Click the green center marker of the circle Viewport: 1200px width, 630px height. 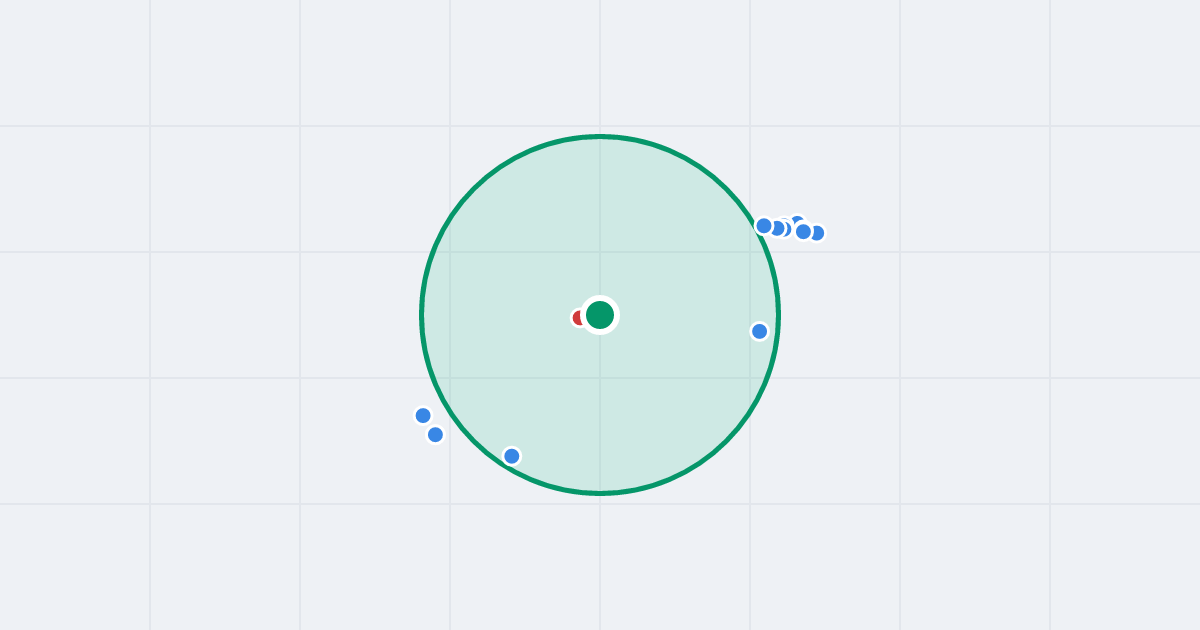(600, 315)
